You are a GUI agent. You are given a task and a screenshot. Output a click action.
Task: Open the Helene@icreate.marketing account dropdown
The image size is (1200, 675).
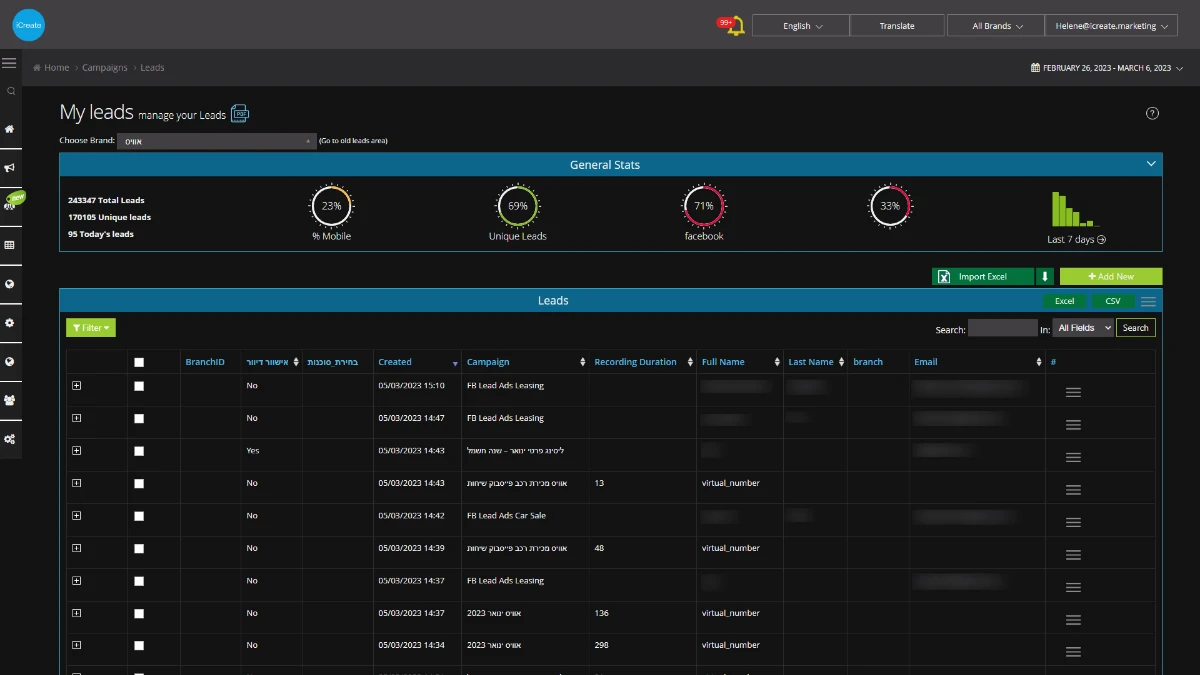point(1113,26)
